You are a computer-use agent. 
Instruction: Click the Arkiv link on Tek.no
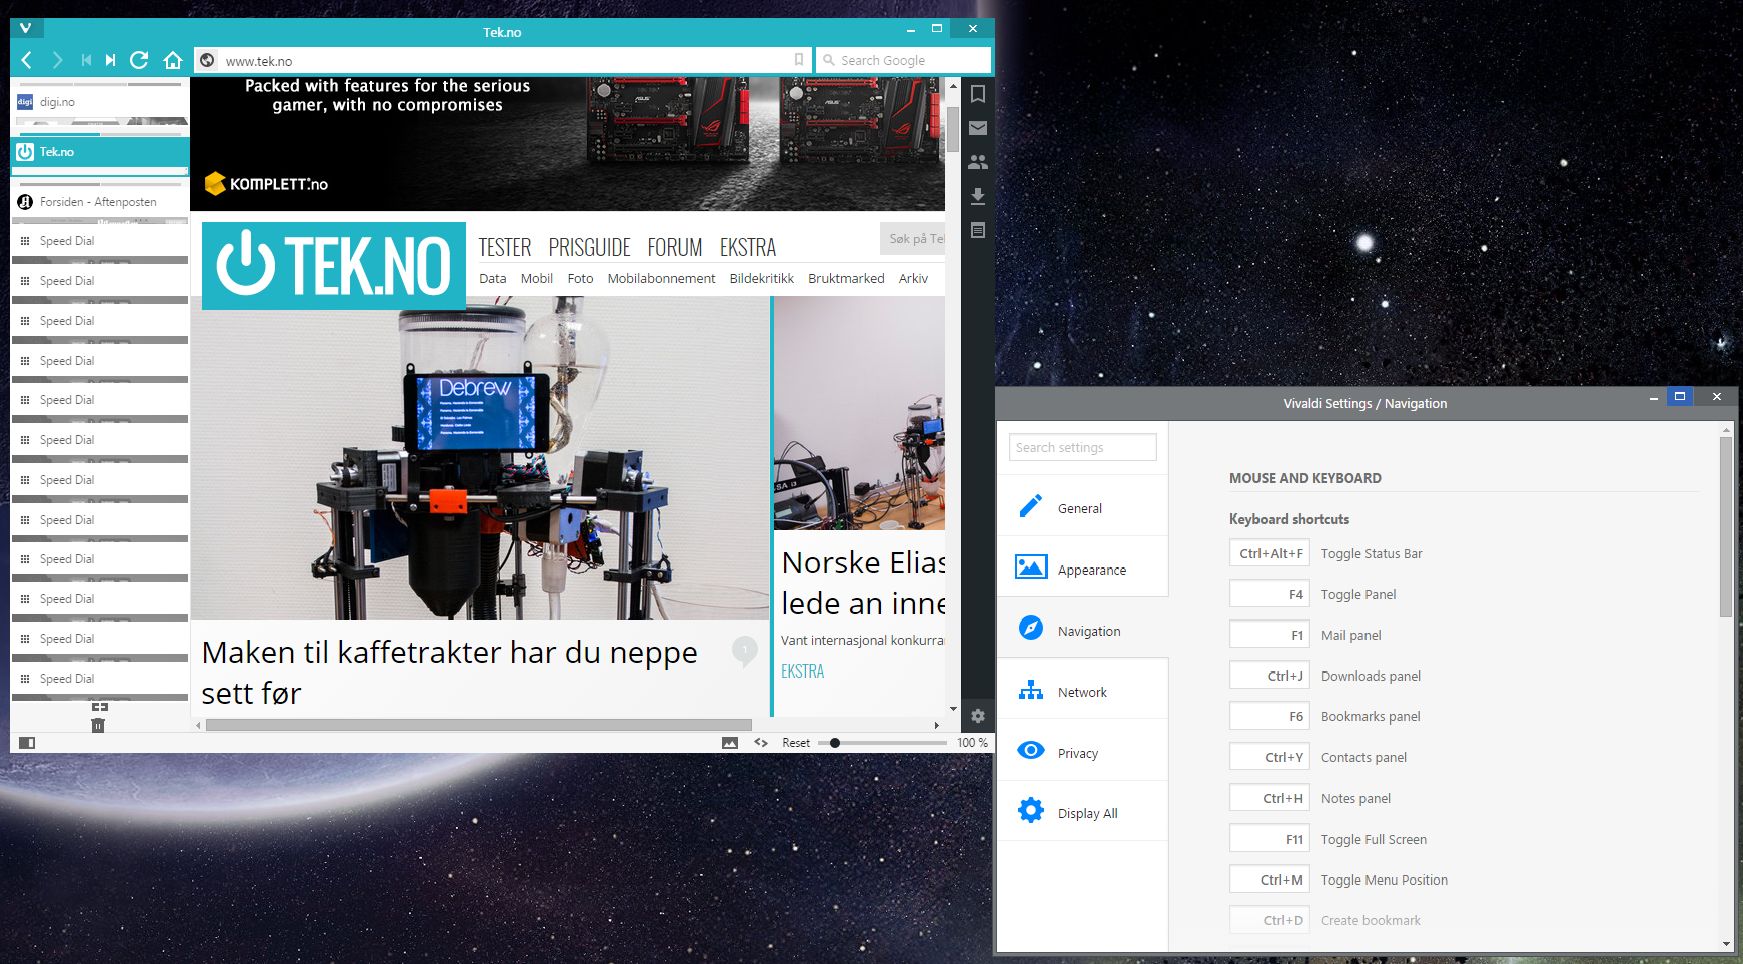[913, 278]
